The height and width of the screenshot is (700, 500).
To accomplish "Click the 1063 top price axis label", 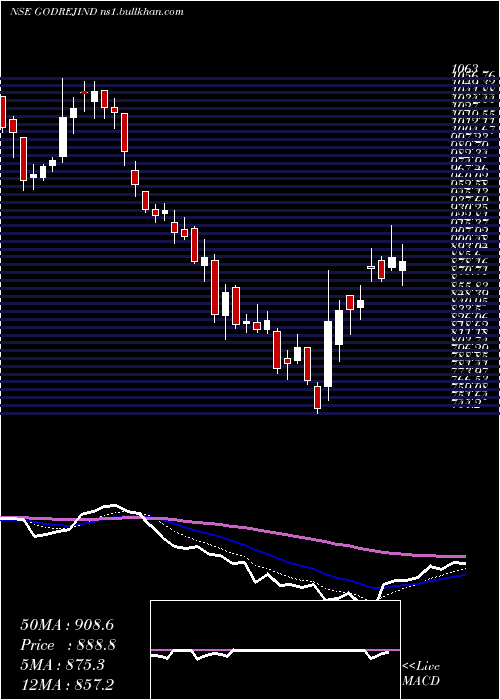I will (465, 68).
